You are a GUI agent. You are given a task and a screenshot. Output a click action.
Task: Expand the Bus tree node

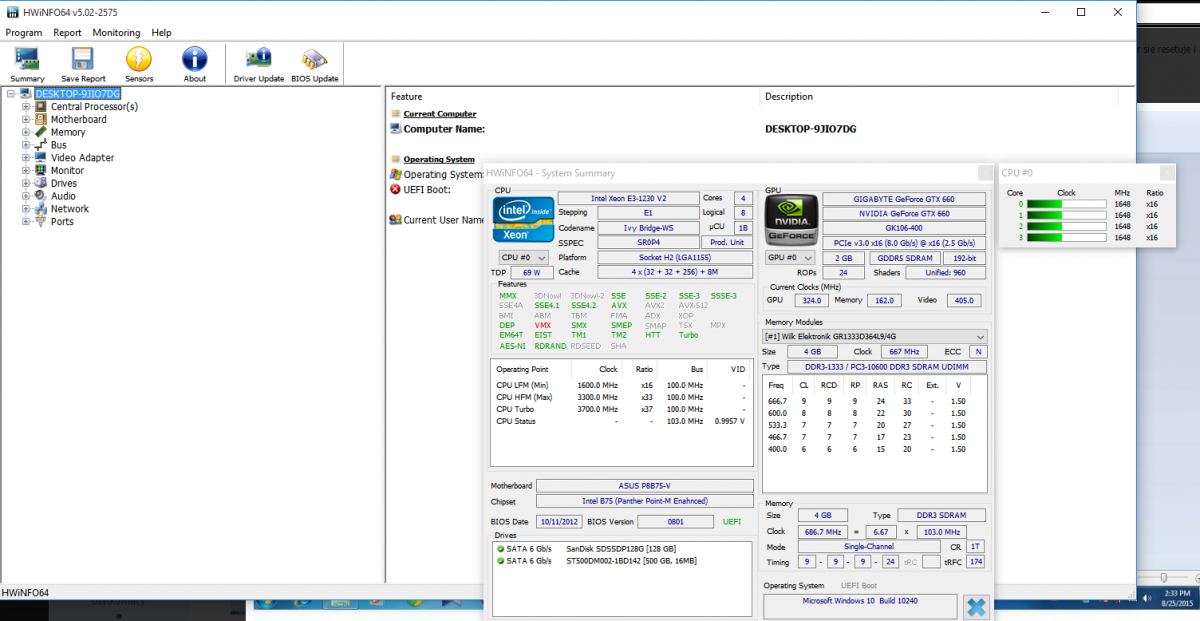26,145
